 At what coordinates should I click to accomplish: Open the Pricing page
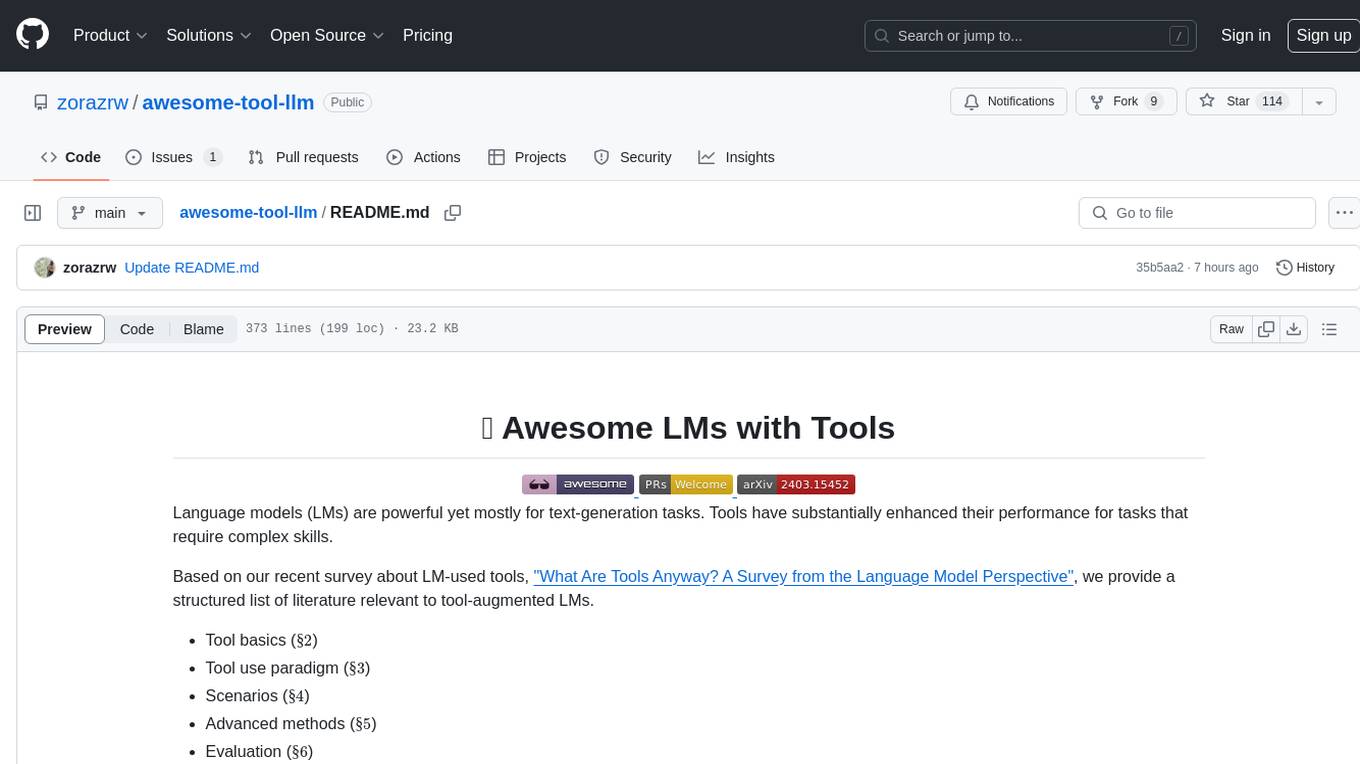[x=427, y=35]
